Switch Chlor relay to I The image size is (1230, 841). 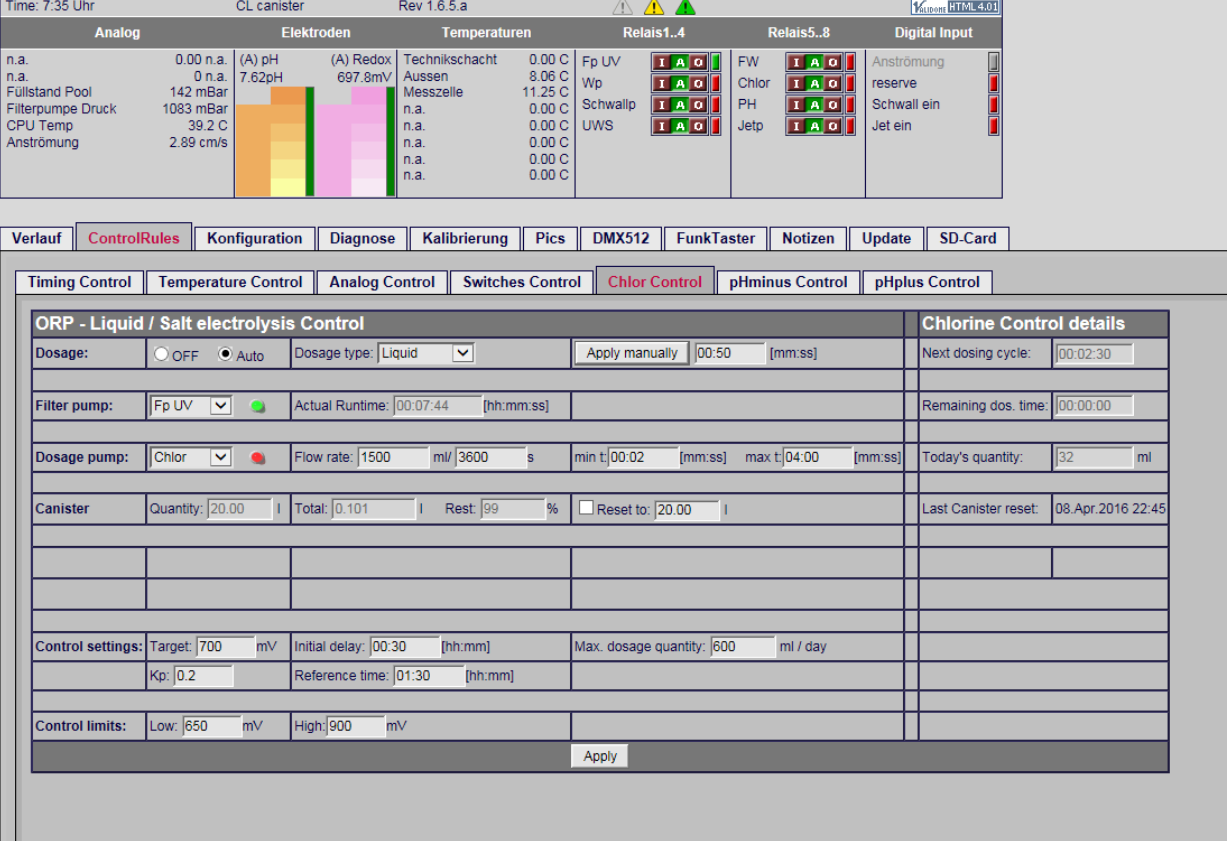point(796,83)
